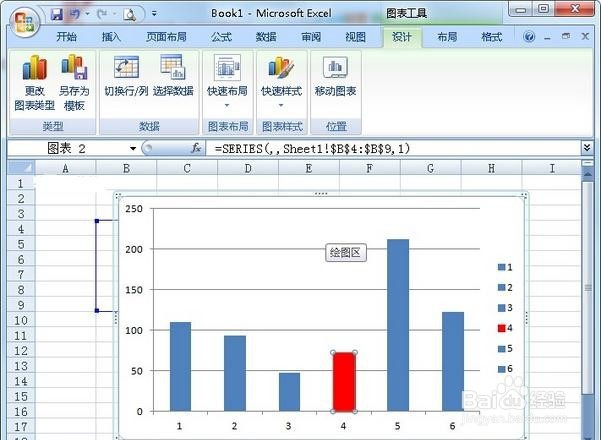Screen dimensions: 601x440
Task: Minimize the ribbon workbook window
Action: click(x=547, y=38)
